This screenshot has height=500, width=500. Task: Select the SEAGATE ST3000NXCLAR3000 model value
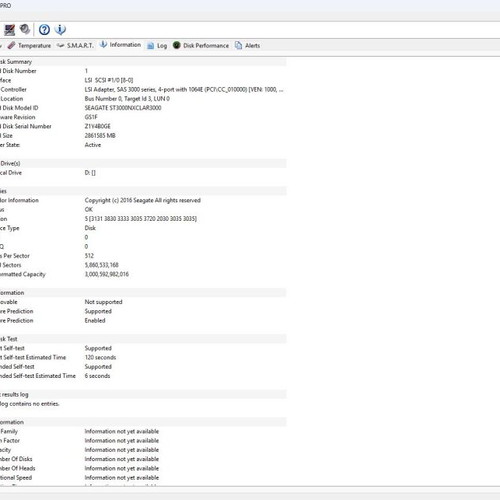pos(123,108)
